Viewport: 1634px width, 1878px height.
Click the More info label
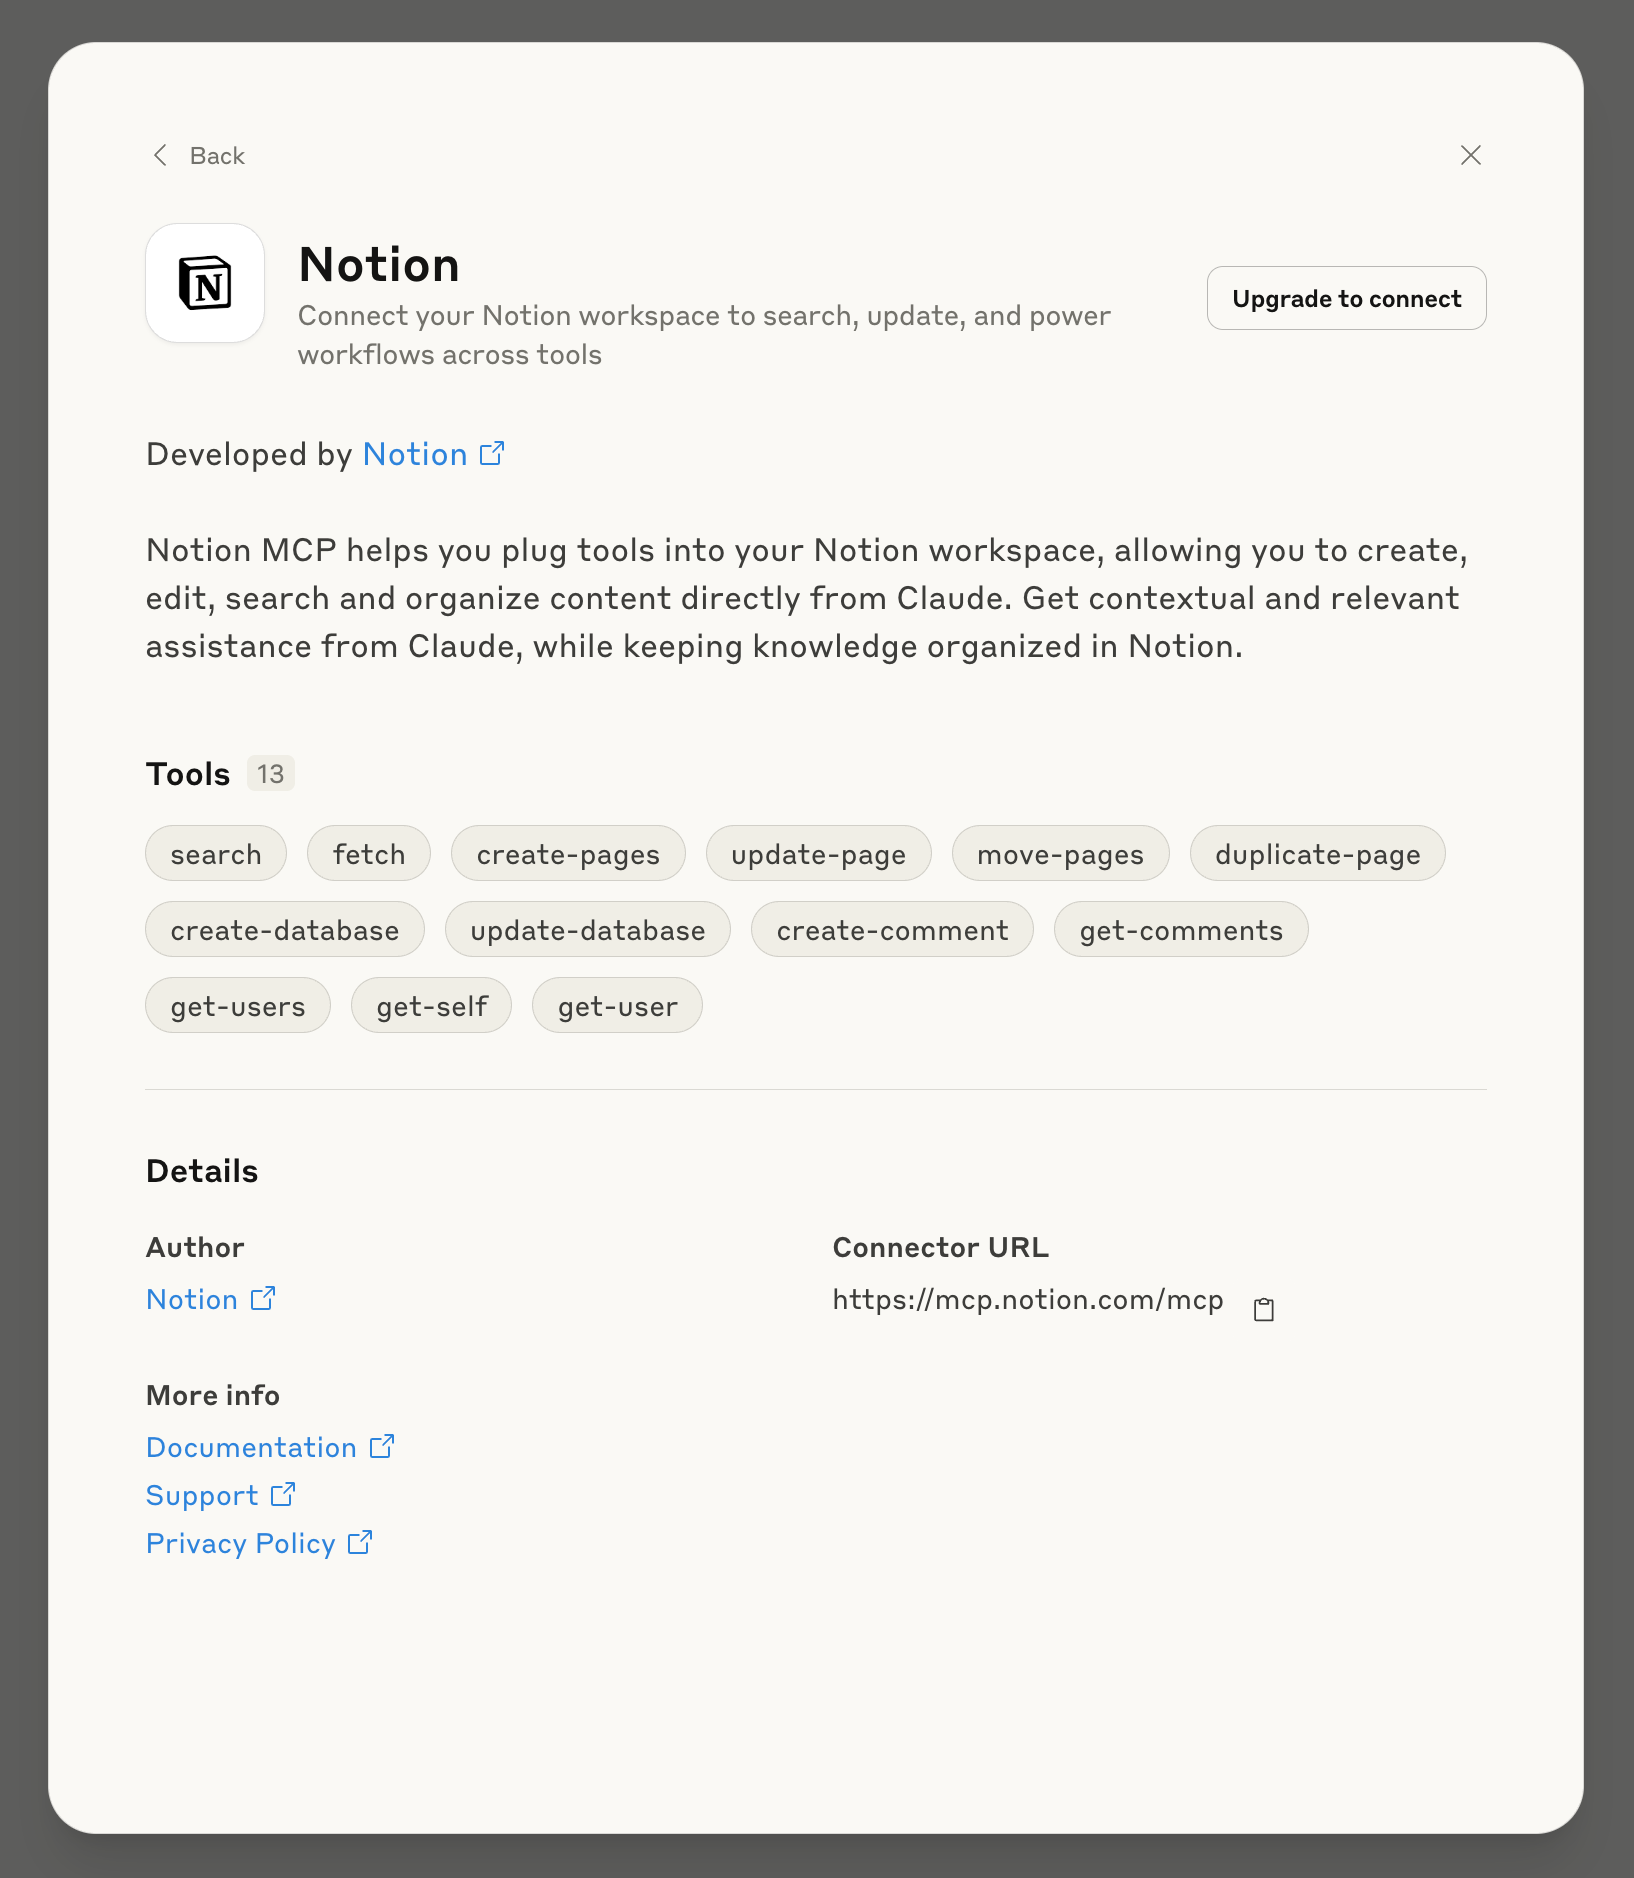(213, 1395)
